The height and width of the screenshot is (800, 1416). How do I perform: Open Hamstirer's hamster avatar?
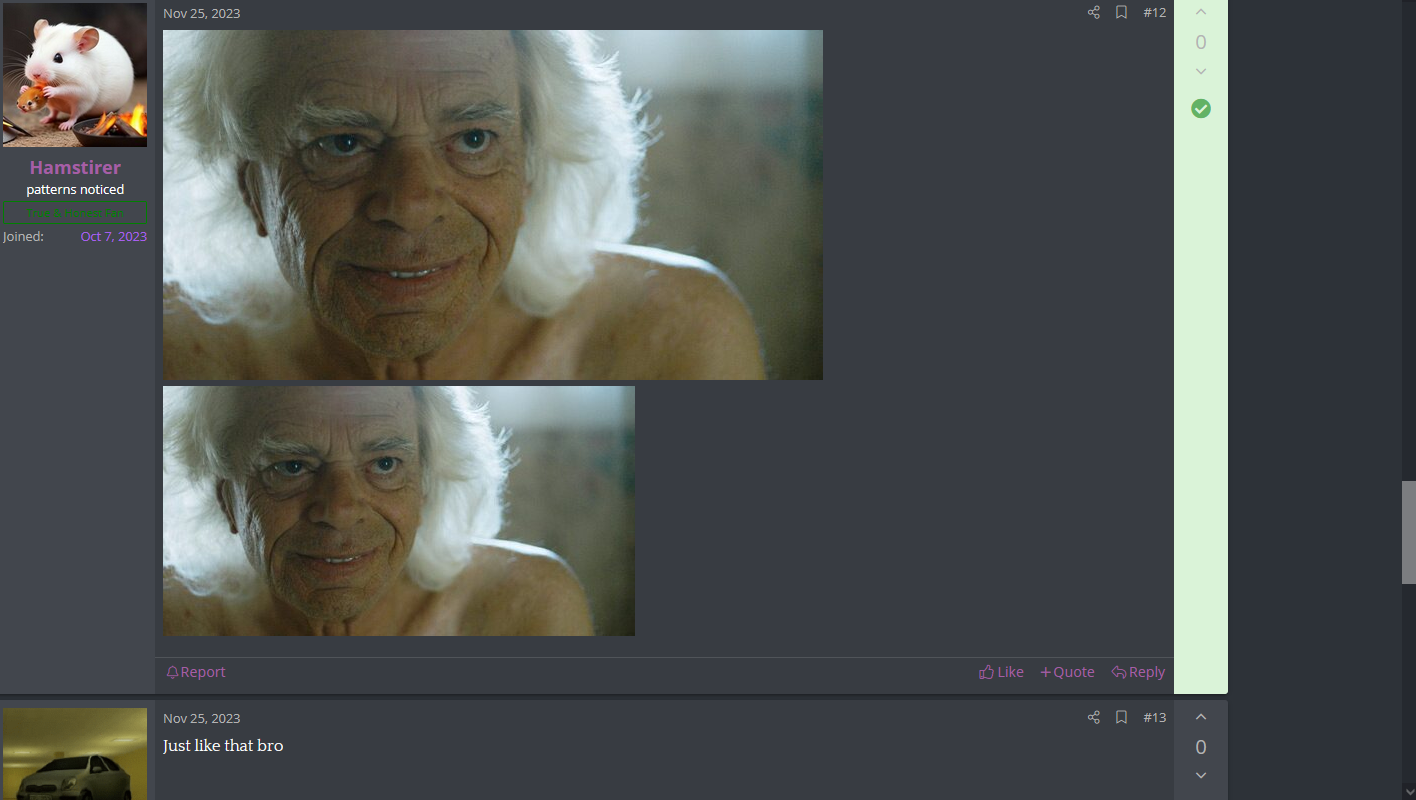coord(75,75)
